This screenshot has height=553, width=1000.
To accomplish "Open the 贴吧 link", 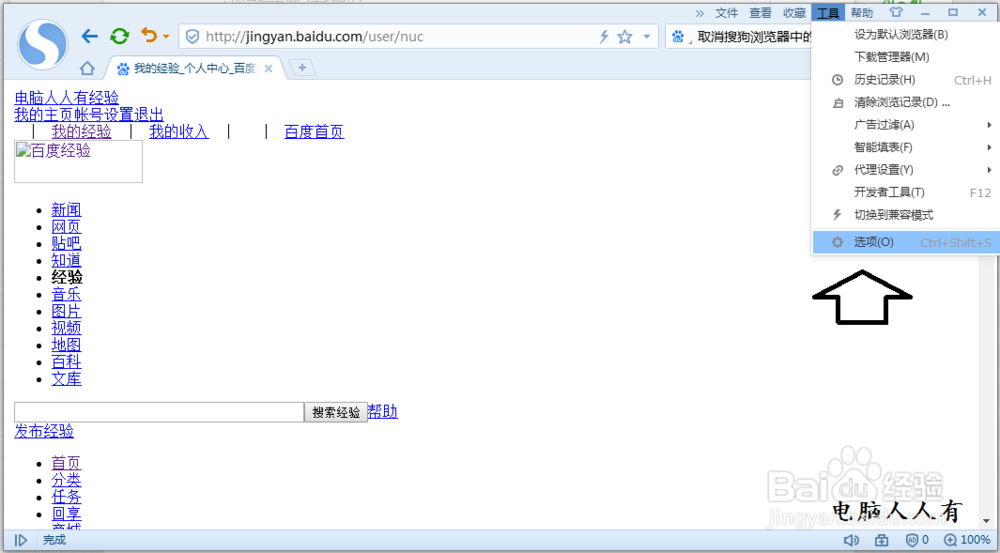I will pos(66,244).
